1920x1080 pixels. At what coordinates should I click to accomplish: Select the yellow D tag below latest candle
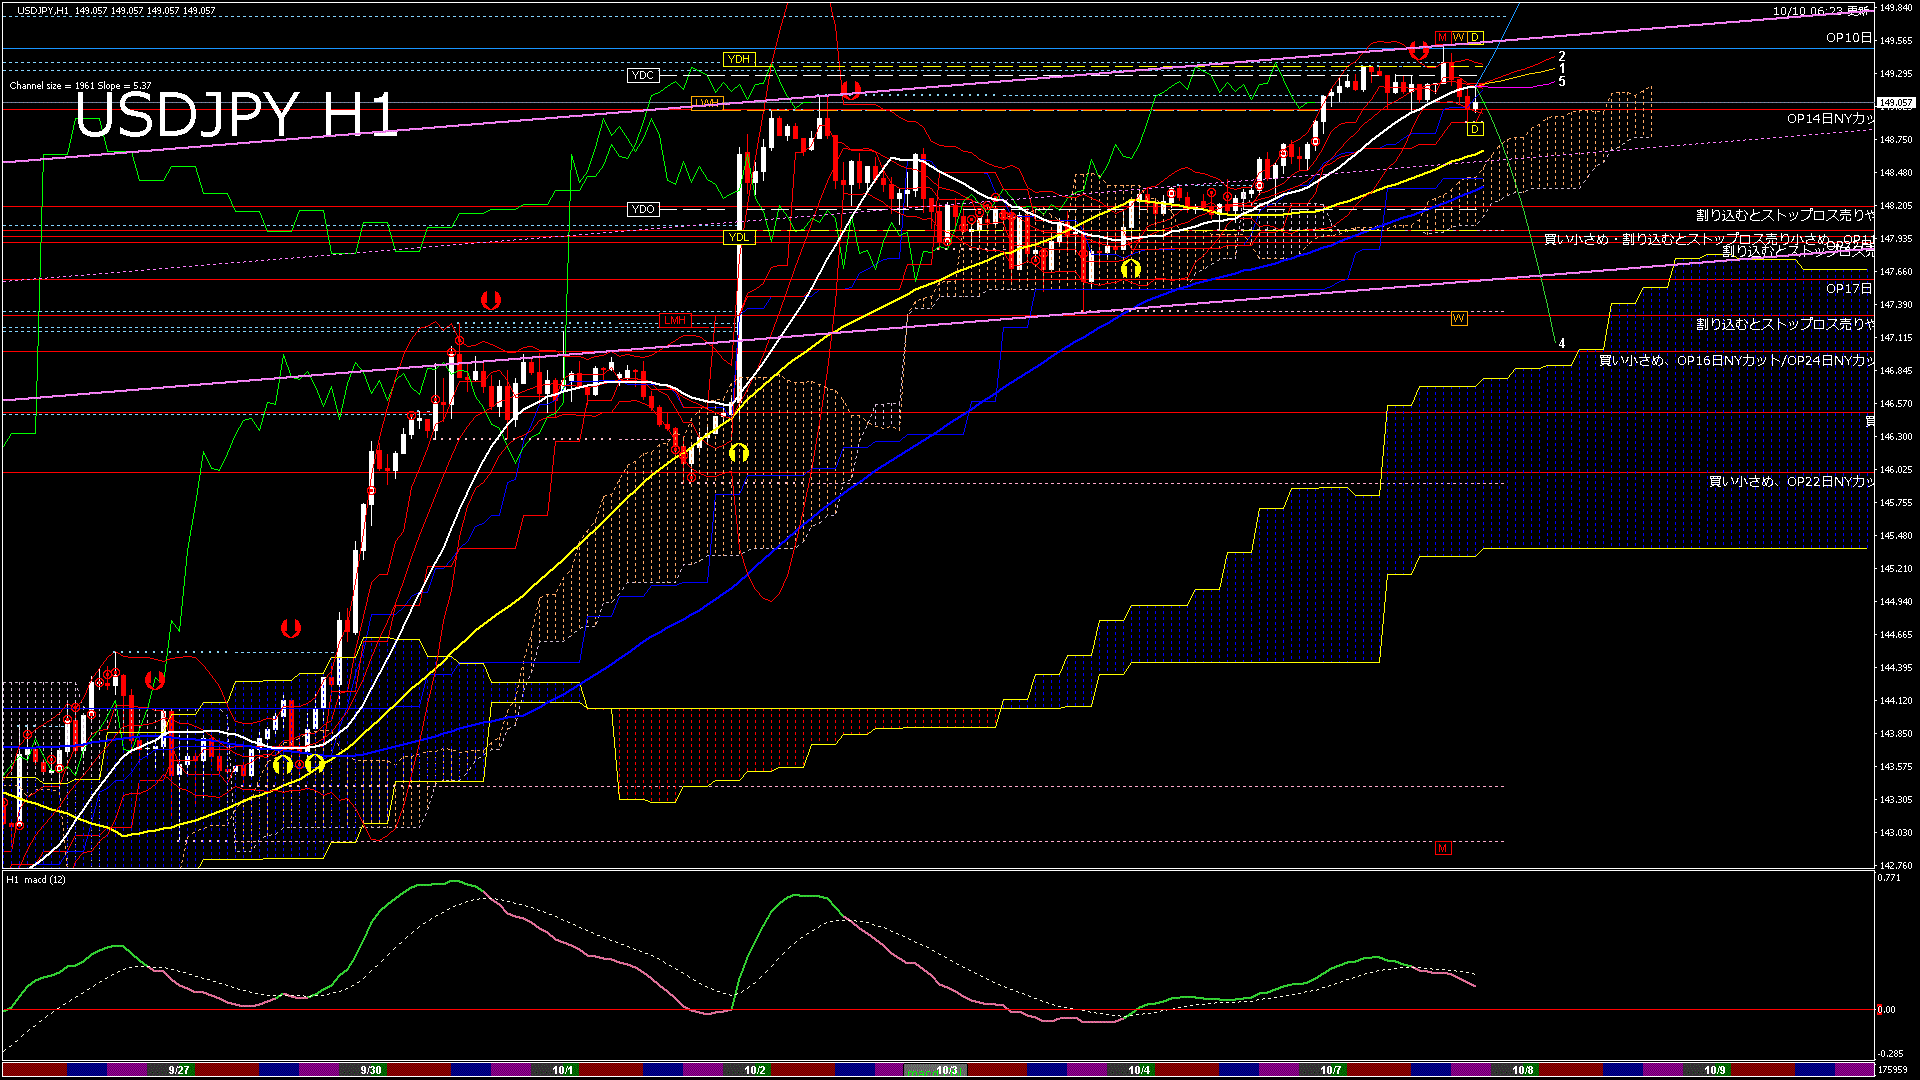[1475, 129]
